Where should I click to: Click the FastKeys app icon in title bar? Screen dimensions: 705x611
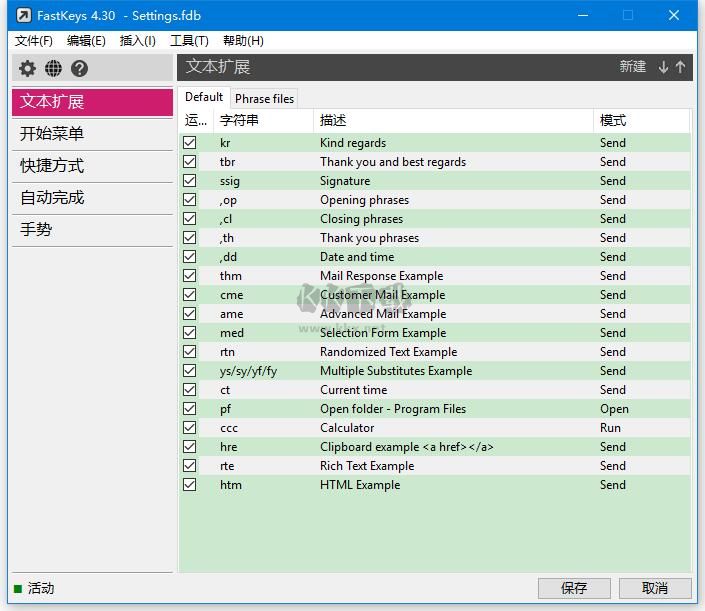click(24, 15)
